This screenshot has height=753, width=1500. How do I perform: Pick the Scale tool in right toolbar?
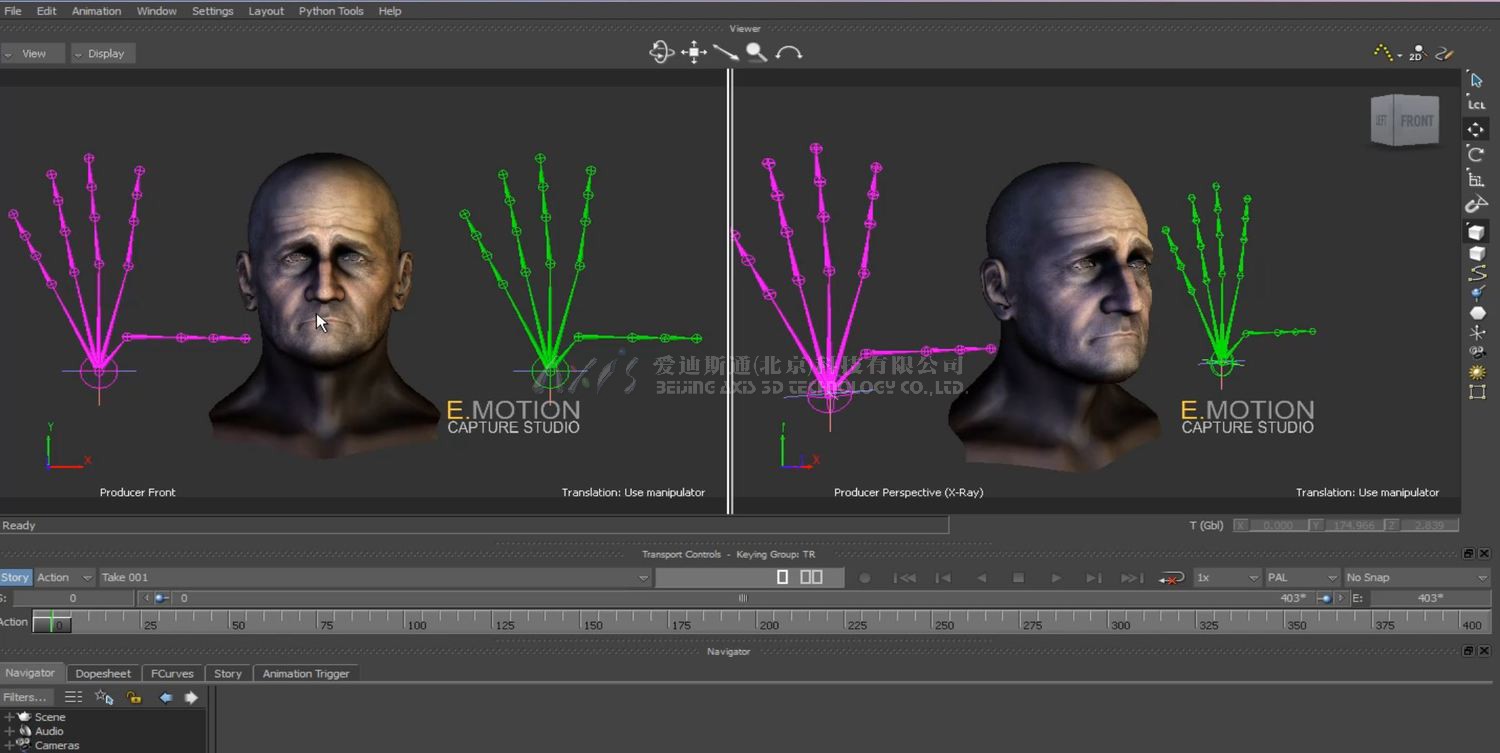[1476, 180]
